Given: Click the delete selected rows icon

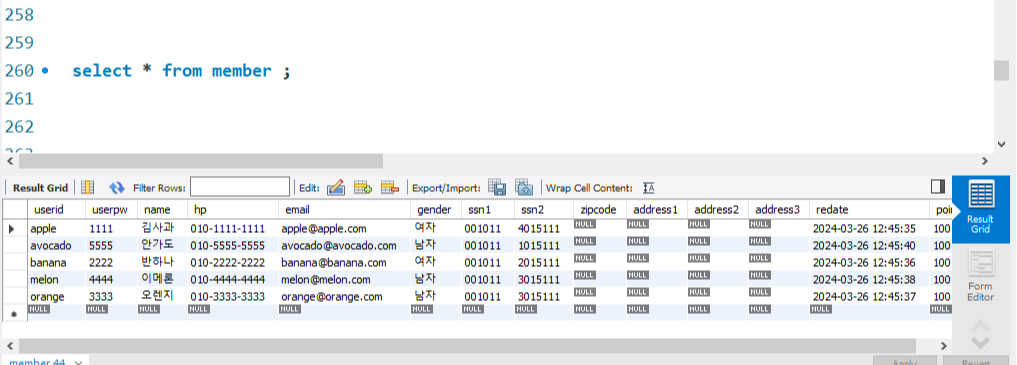Looking at the screenshot, I should 390,187.
